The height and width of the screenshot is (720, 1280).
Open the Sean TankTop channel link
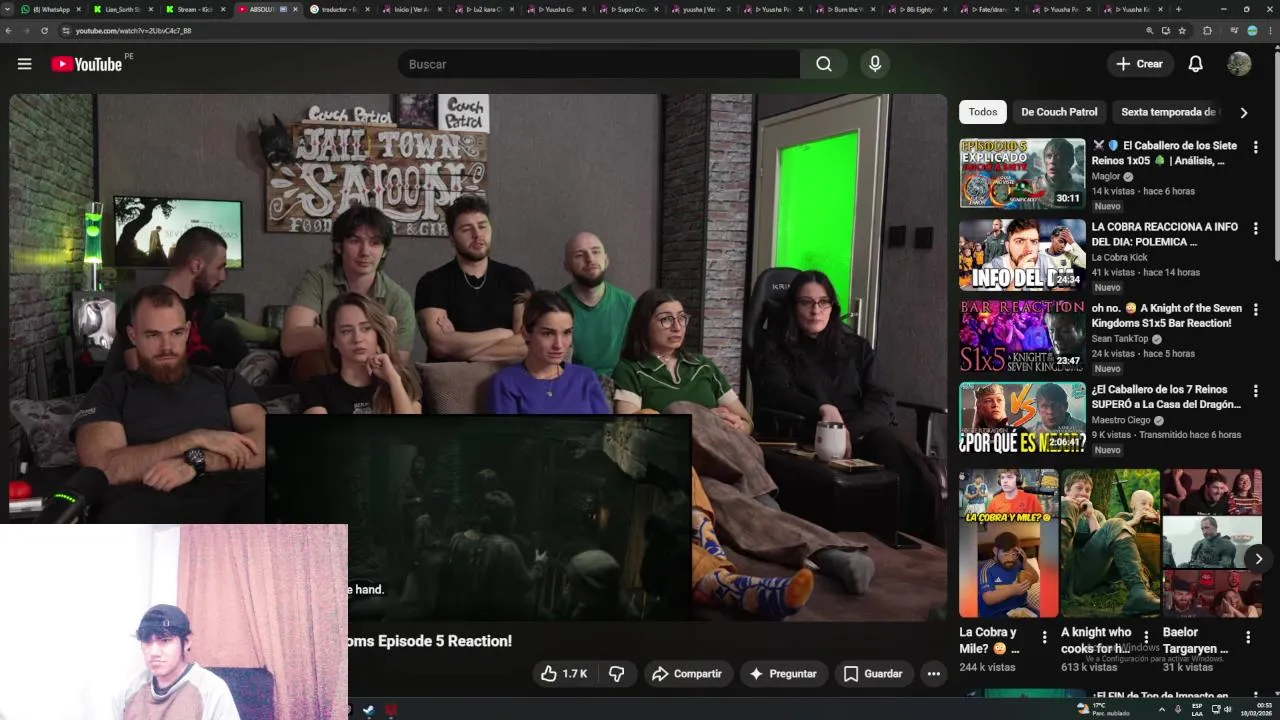(1120, 339)
